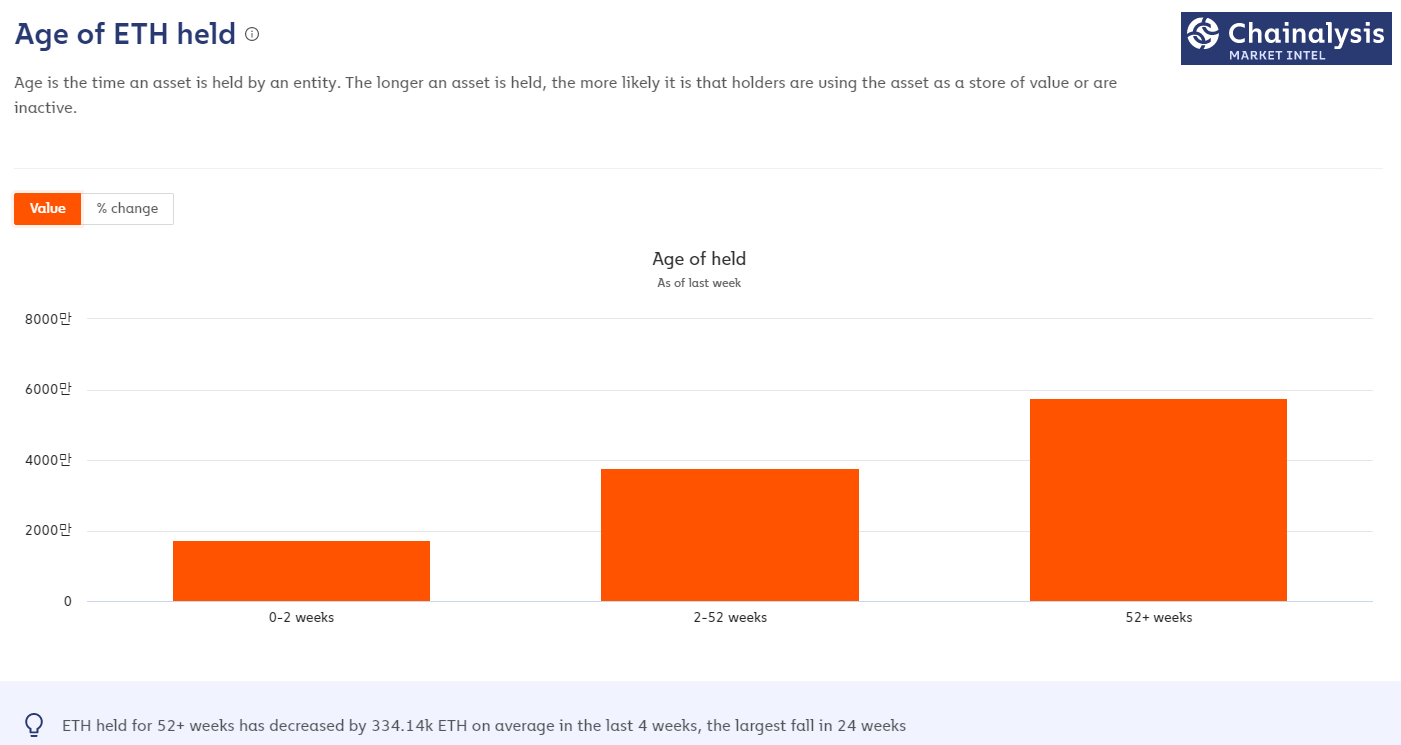Click the 52+ weeks axis label
This screenshot has height=745, width=1401.
pyautogui.click(x=1159, y=618)
